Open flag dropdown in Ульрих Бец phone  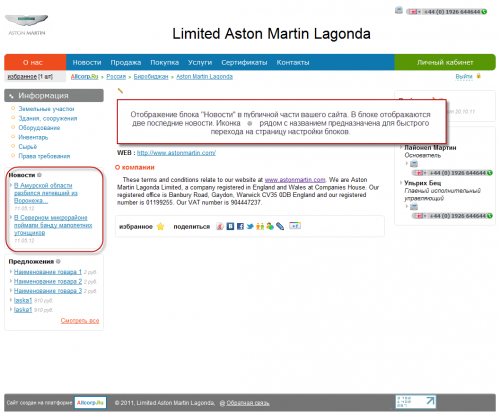(x=420, y=216)
